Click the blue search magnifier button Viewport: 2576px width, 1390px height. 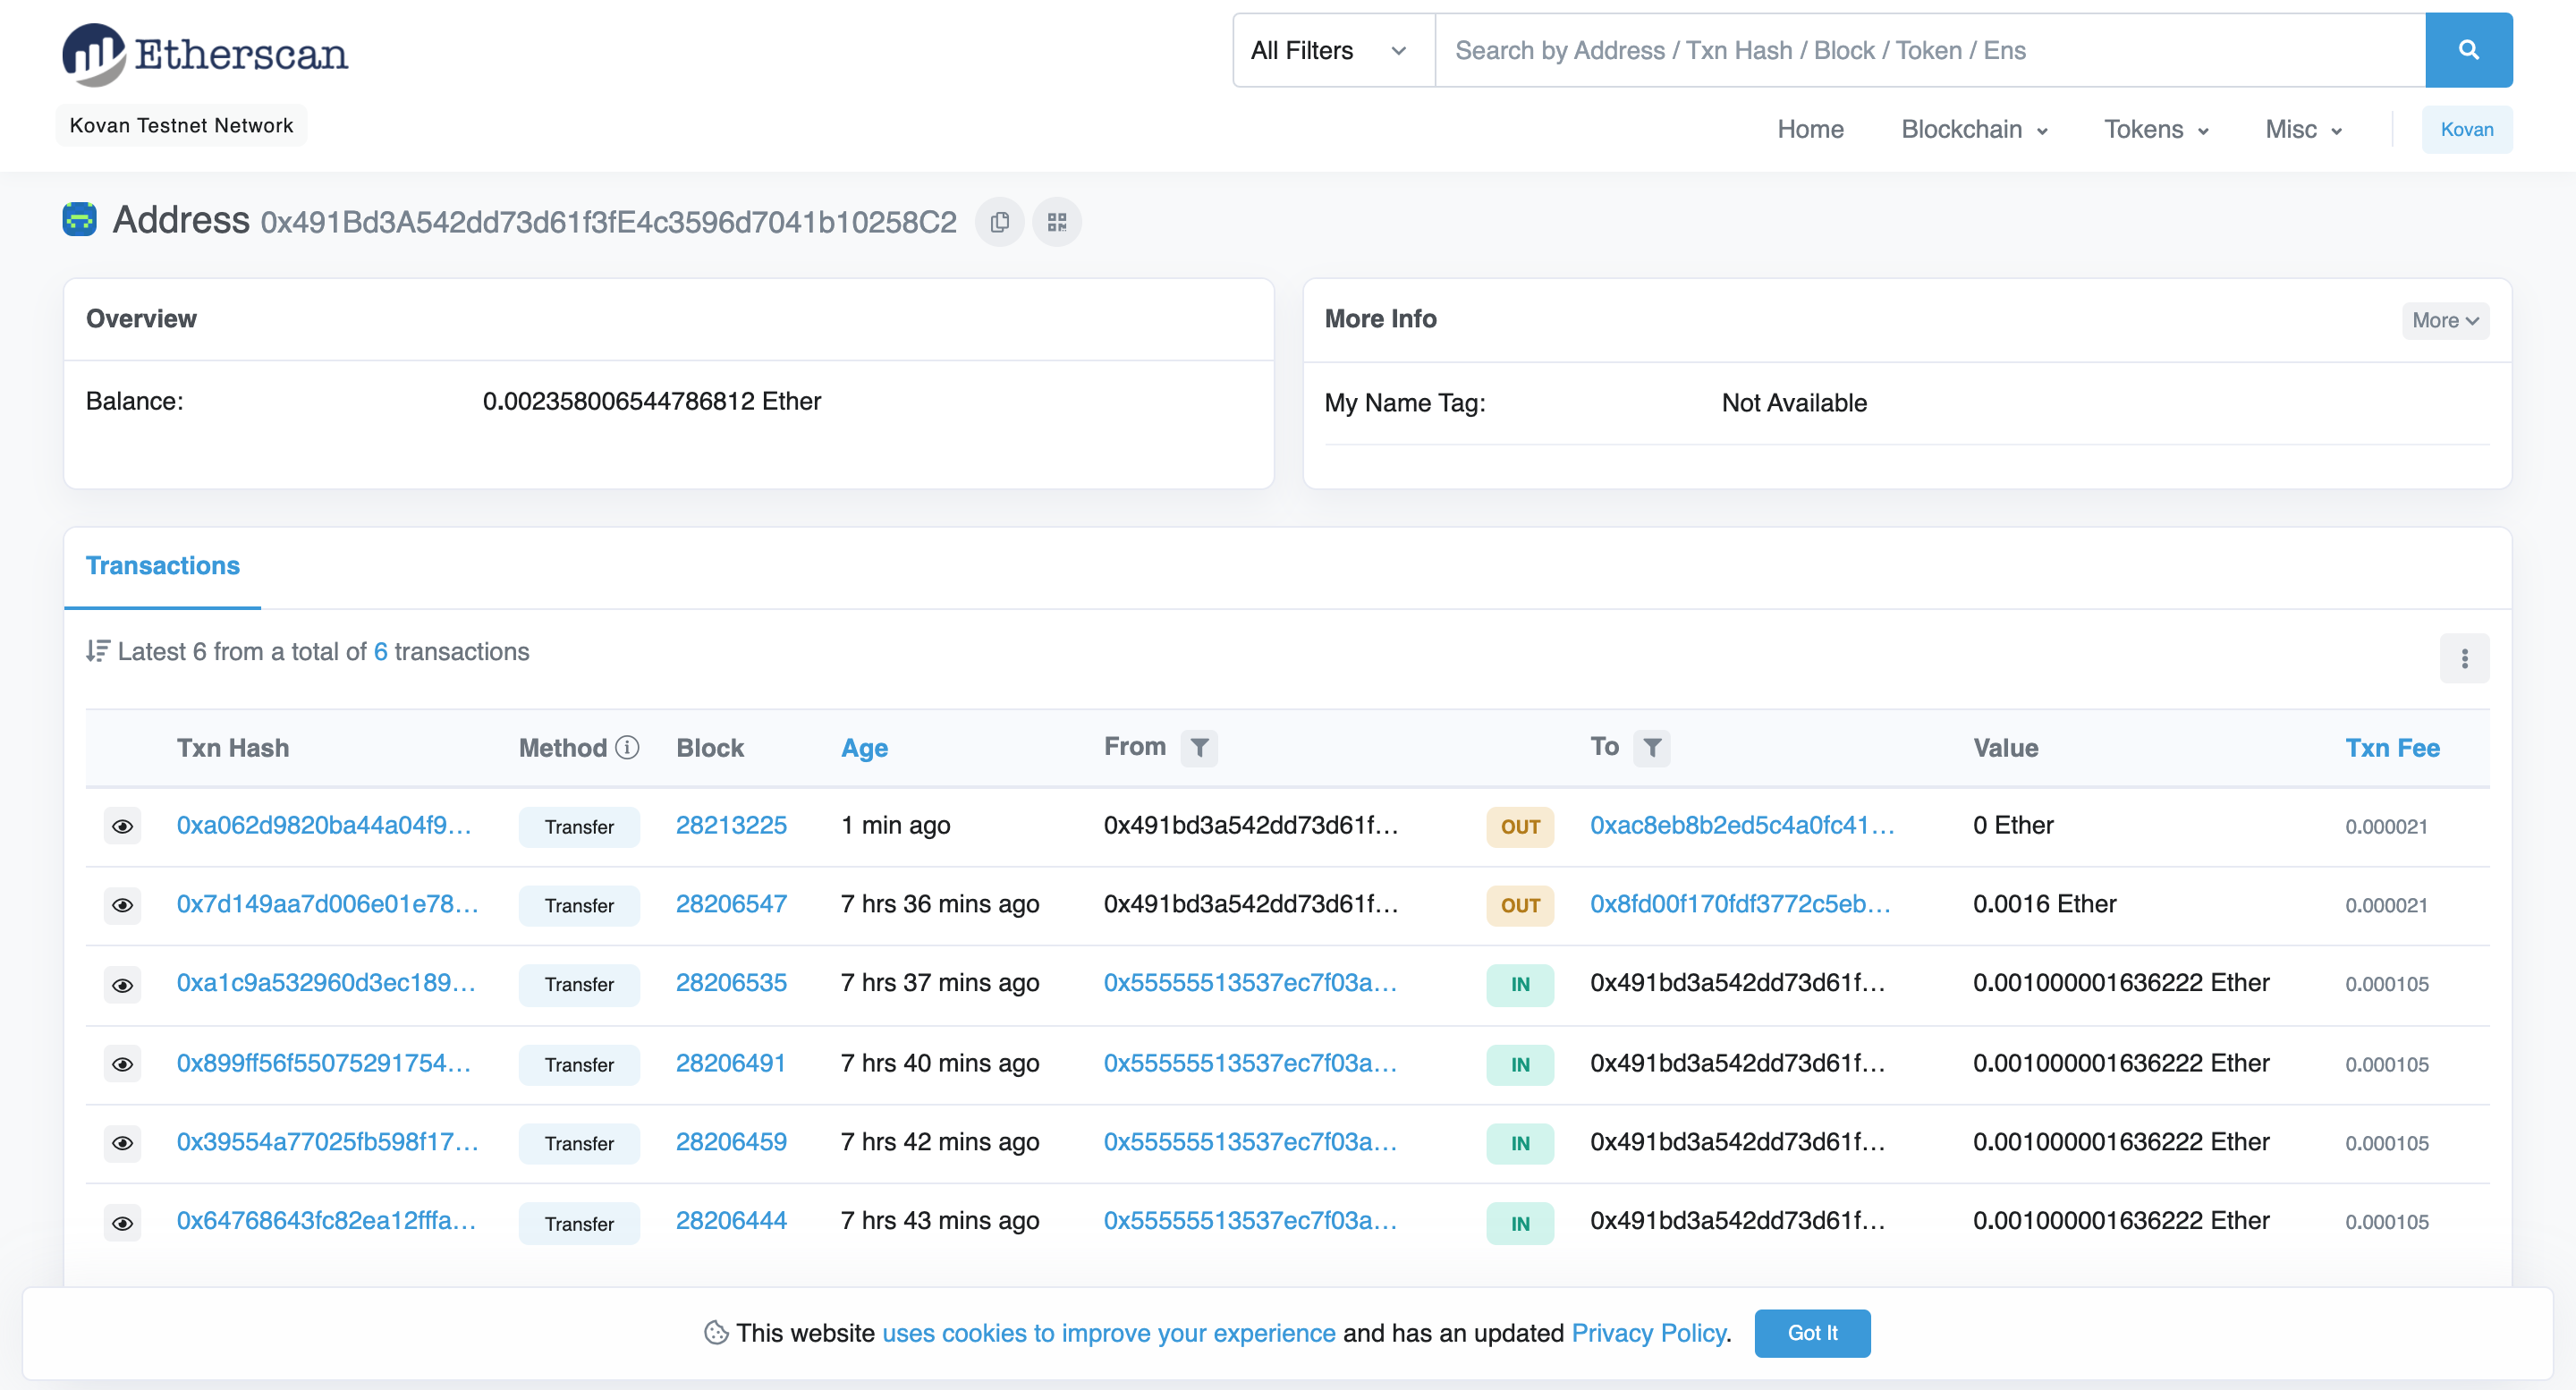[x=2468, y=50]
